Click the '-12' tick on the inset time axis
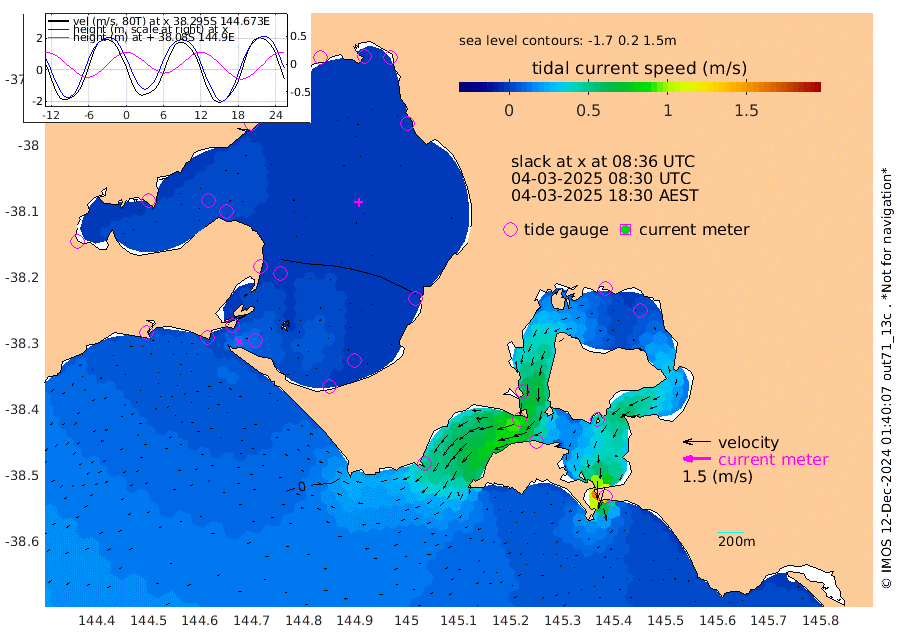This screenshot has height=632, width=900. click(52, 115)
